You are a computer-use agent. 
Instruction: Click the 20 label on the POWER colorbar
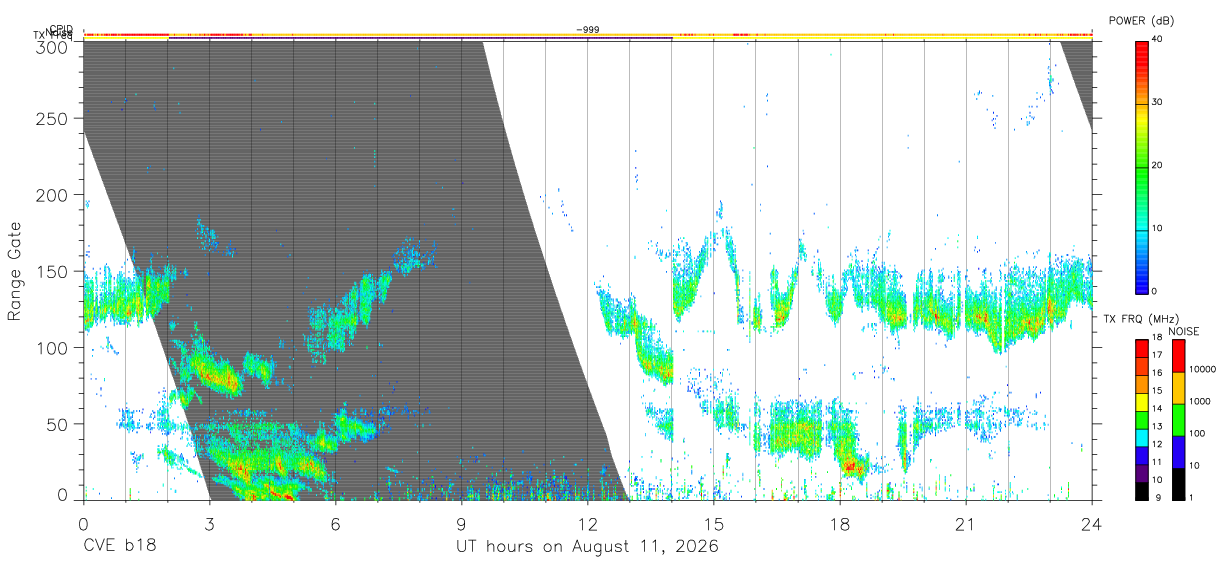[x=1158, y=165]
